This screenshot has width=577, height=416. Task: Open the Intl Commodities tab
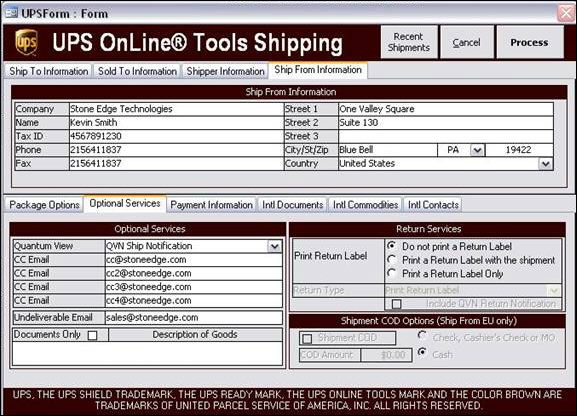365,205
